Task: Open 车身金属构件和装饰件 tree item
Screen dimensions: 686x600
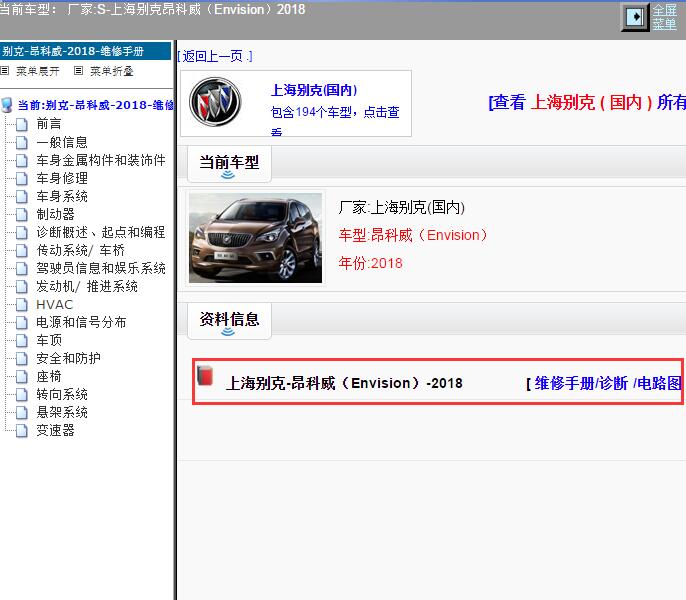Action: (x=101, y=160)
